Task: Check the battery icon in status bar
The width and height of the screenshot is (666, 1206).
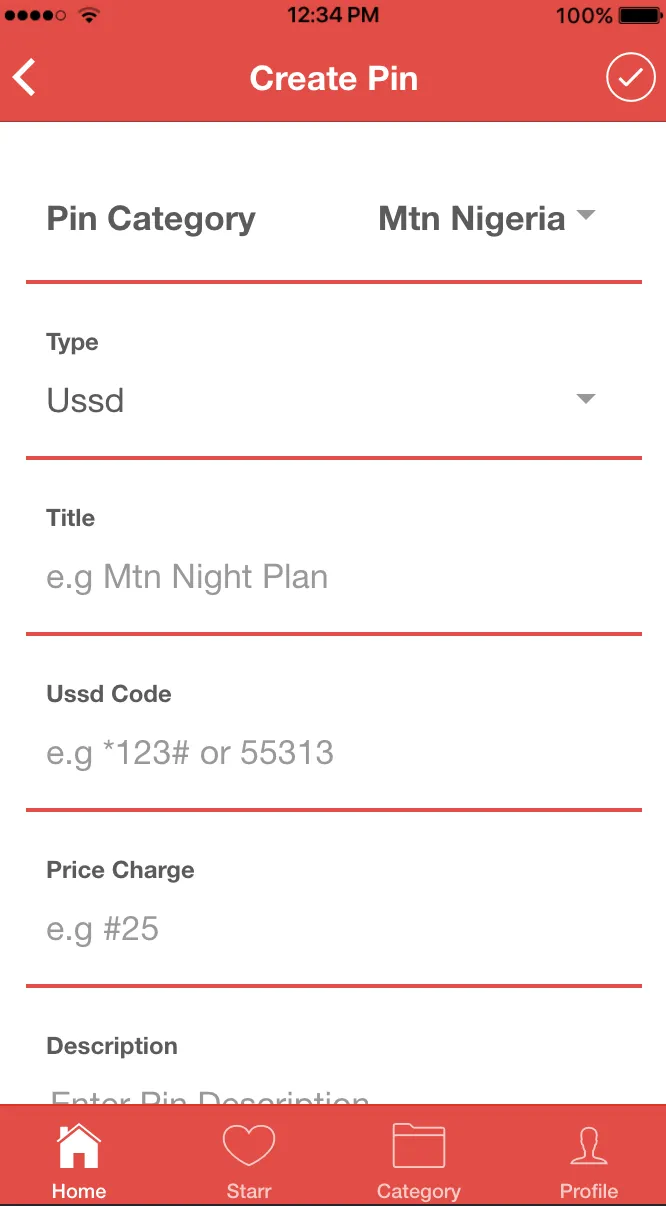Action: coord(640,15)
